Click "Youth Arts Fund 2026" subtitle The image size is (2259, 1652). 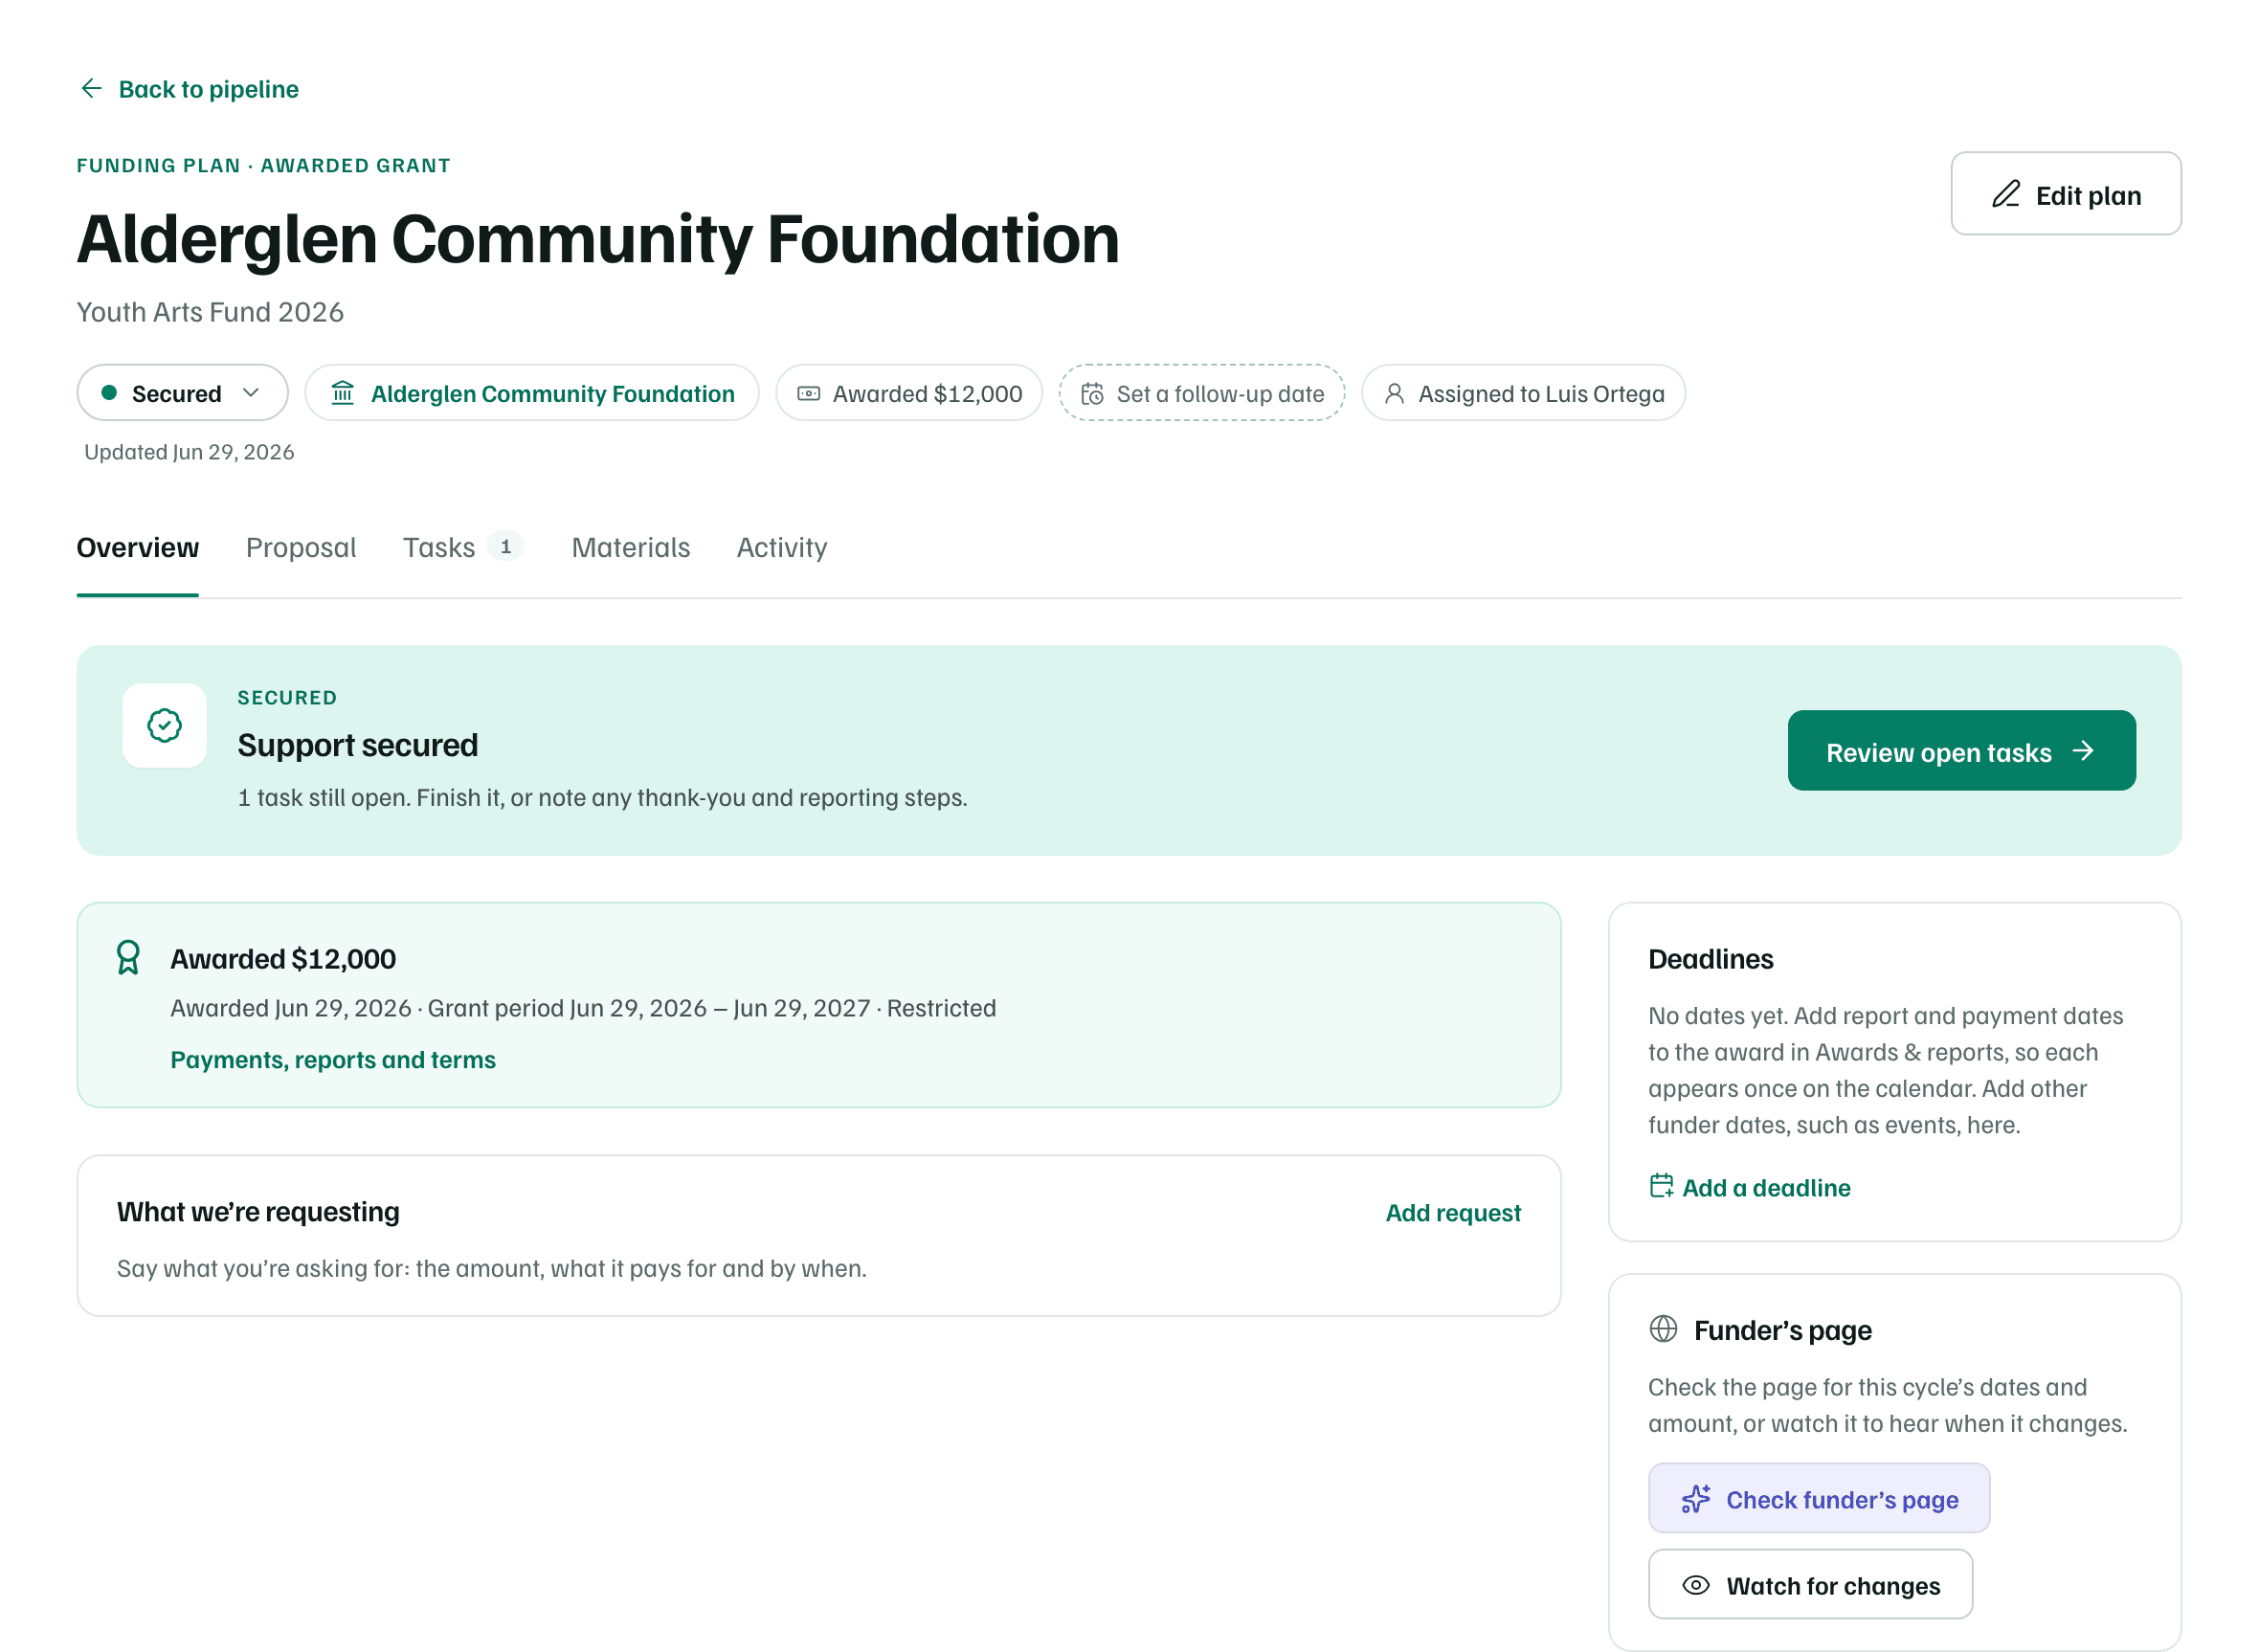(210, 312)
